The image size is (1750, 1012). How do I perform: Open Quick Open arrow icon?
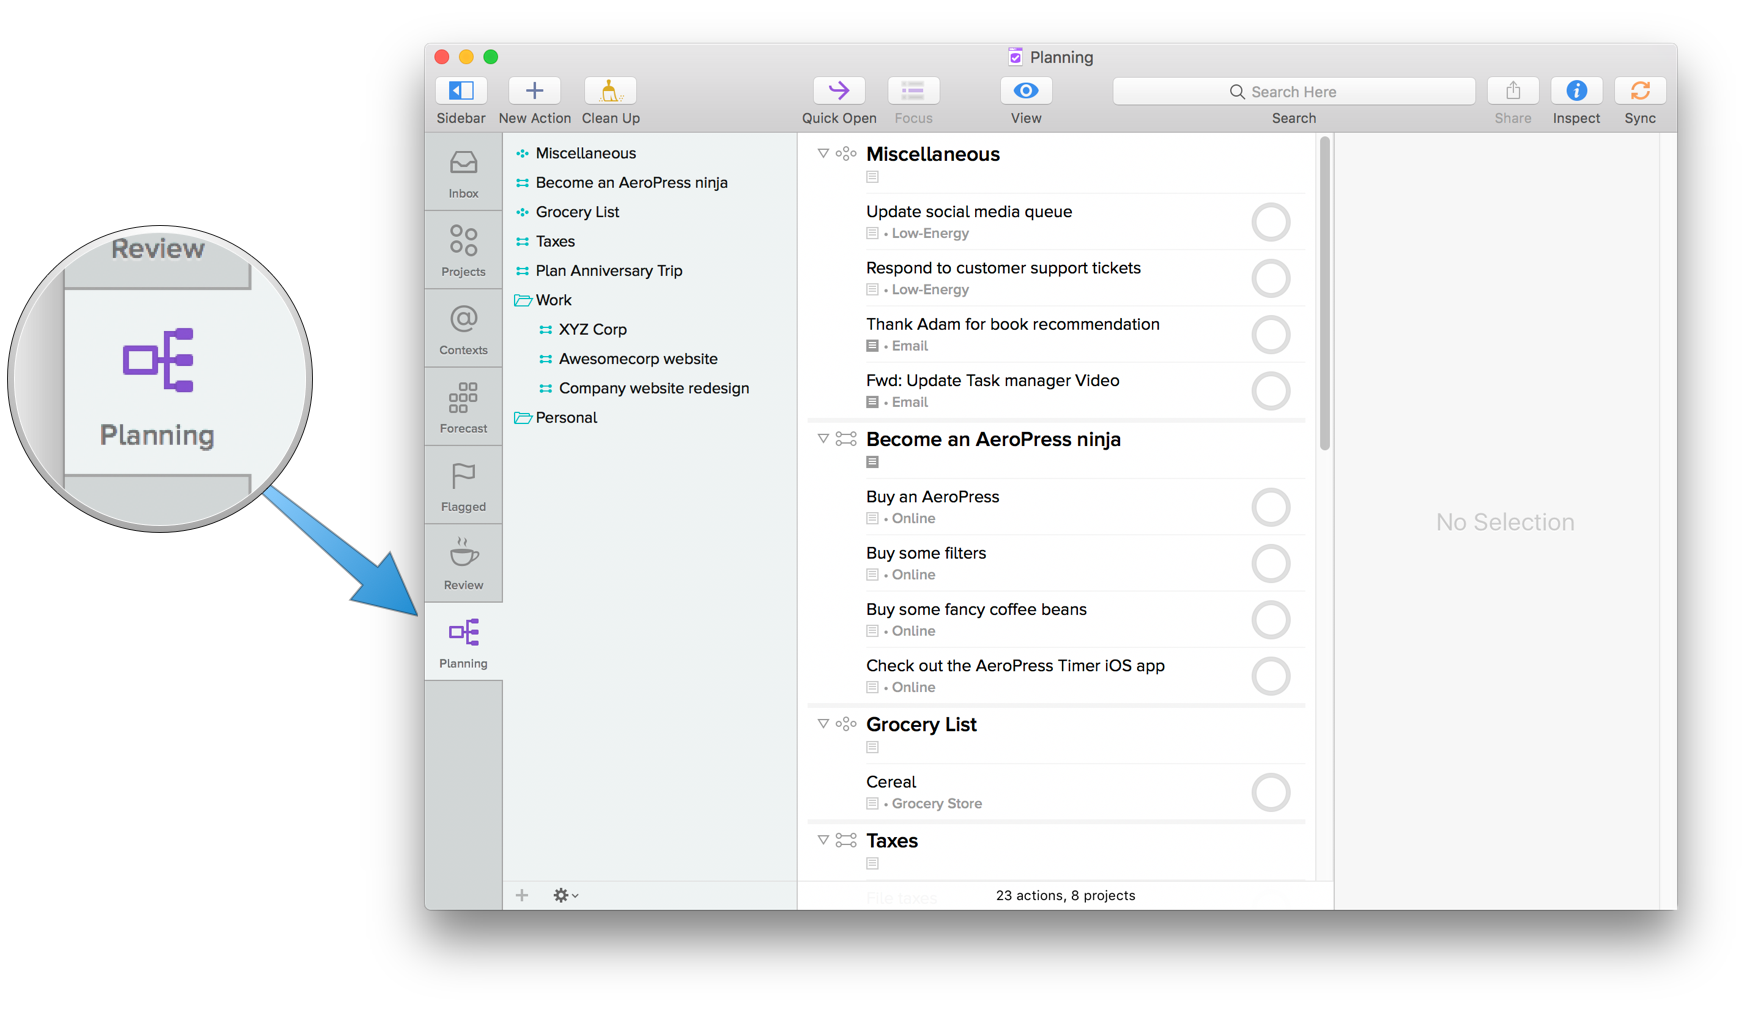[839, 91]
